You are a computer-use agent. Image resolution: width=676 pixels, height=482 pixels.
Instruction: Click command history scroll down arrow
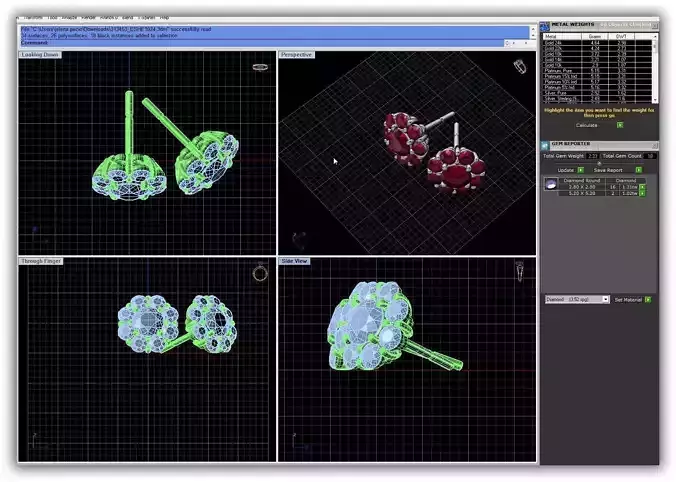[x=533, y=36]
